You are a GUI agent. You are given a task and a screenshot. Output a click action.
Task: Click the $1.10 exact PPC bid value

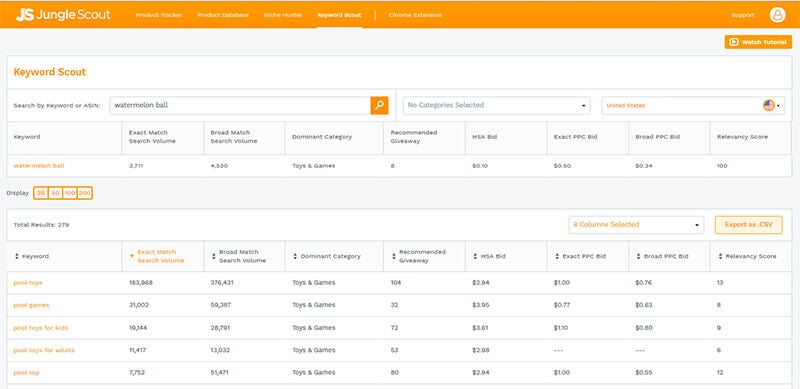tap(561, 328)
